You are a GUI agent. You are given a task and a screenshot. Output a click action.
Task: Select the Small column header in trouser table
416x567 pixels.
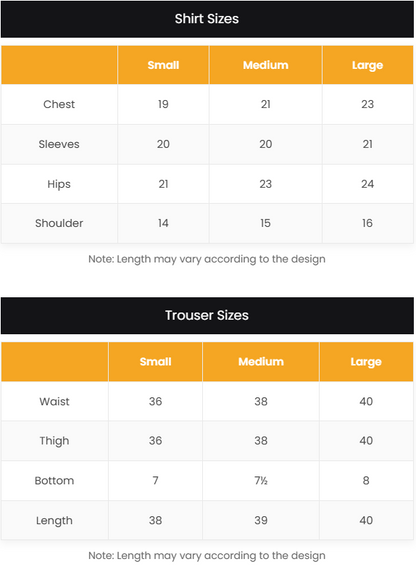coord(156,362)
